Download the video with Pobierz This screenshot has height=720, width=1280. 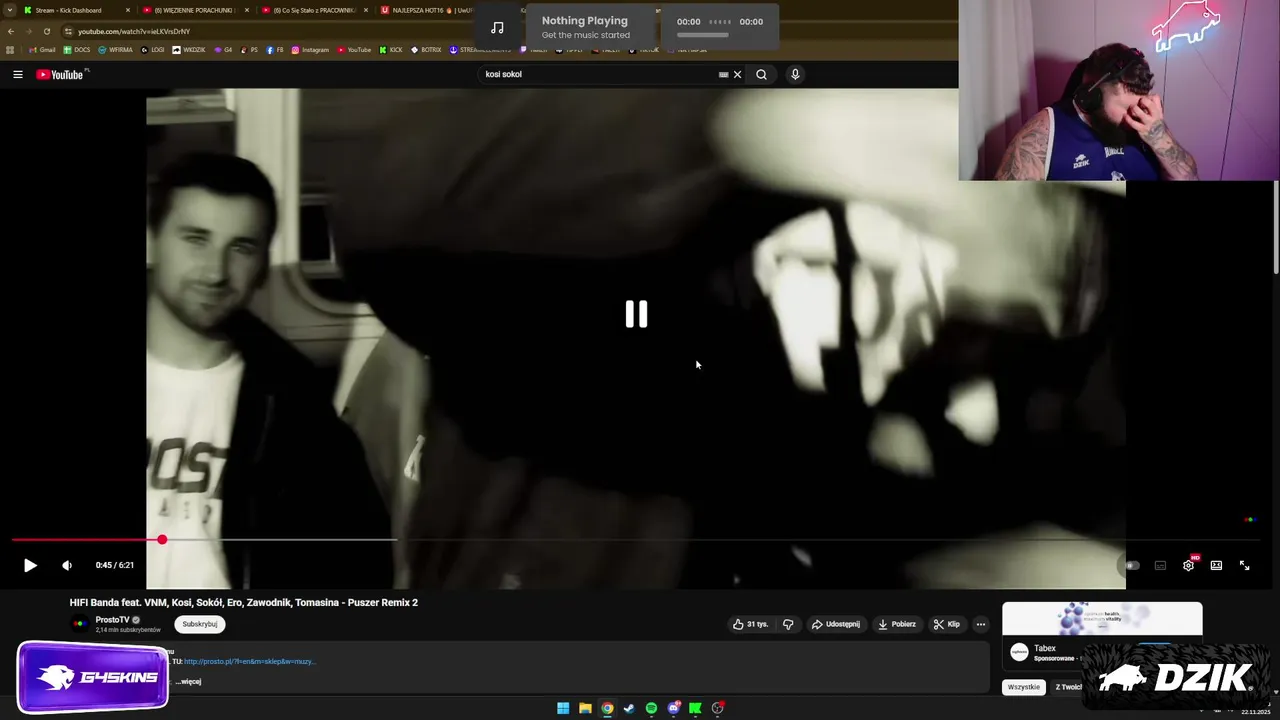[x=896, y=624]
